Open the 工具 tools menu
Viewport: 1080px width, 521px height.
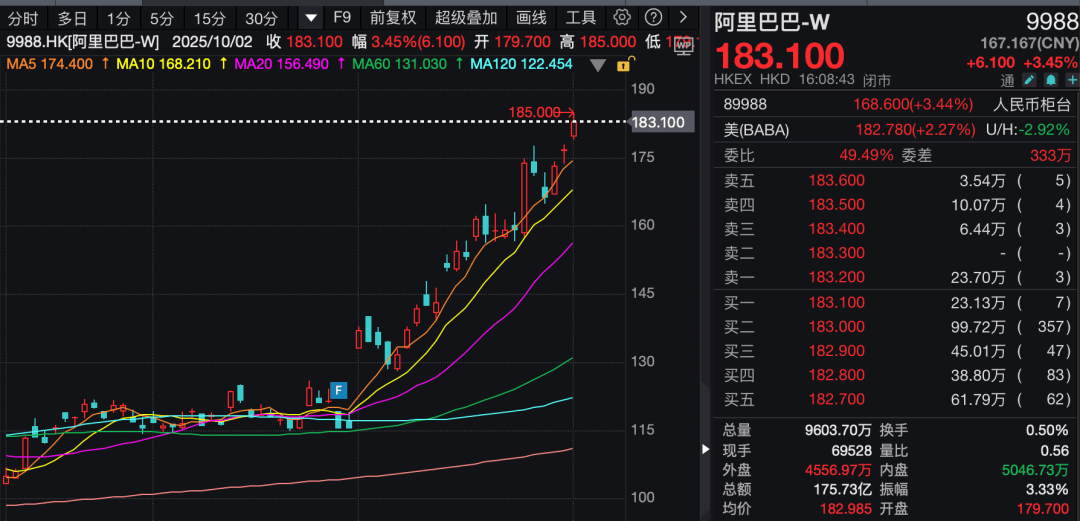(x=581, y=18)
